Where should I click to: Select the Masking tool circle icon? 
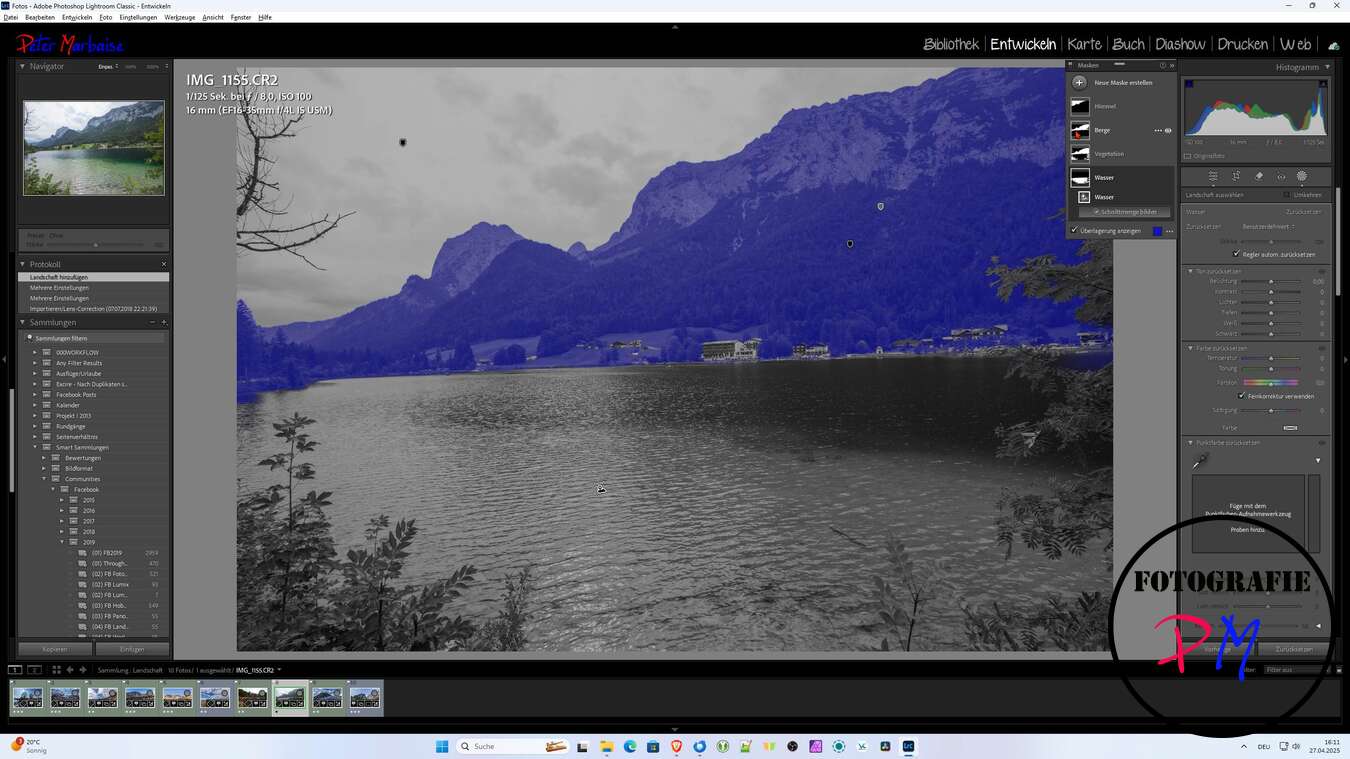(x=1302, y=176)
